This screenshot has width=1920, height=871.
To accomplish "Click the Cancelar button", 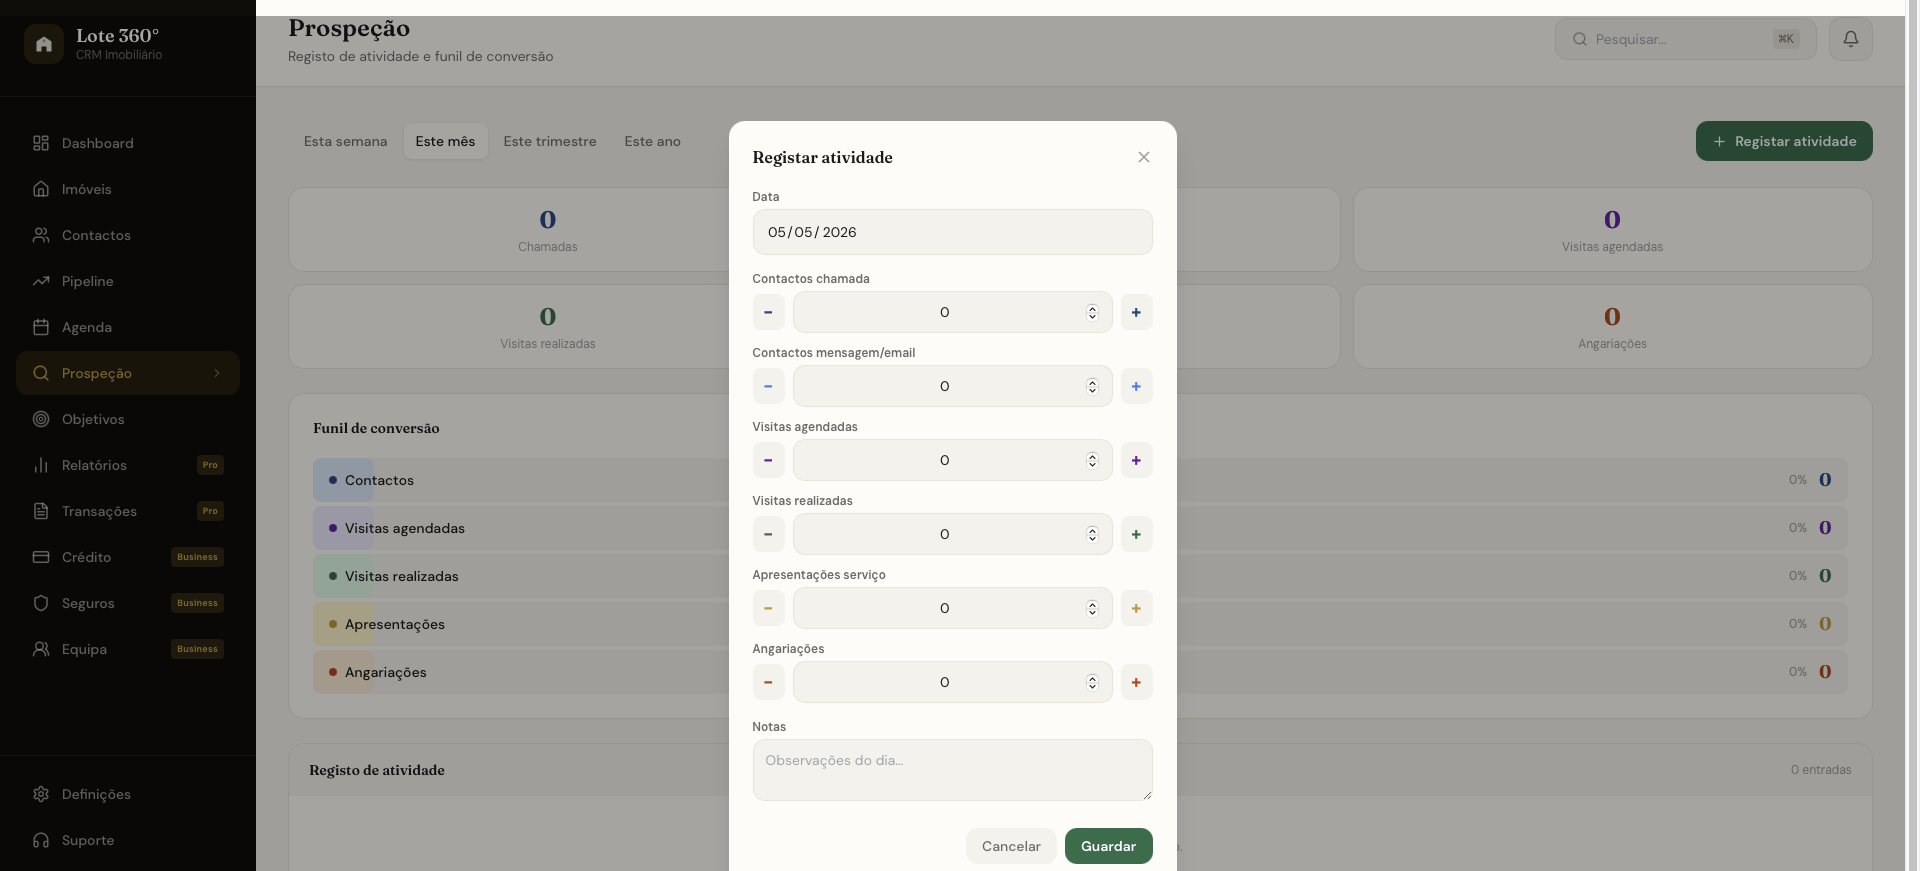I will pyautogui.click(x=1011, y=846).
